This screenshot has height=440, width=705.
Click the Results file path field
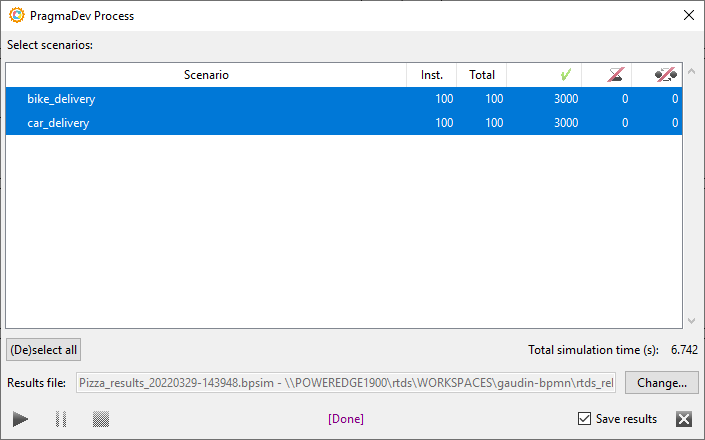click(345, 382)
